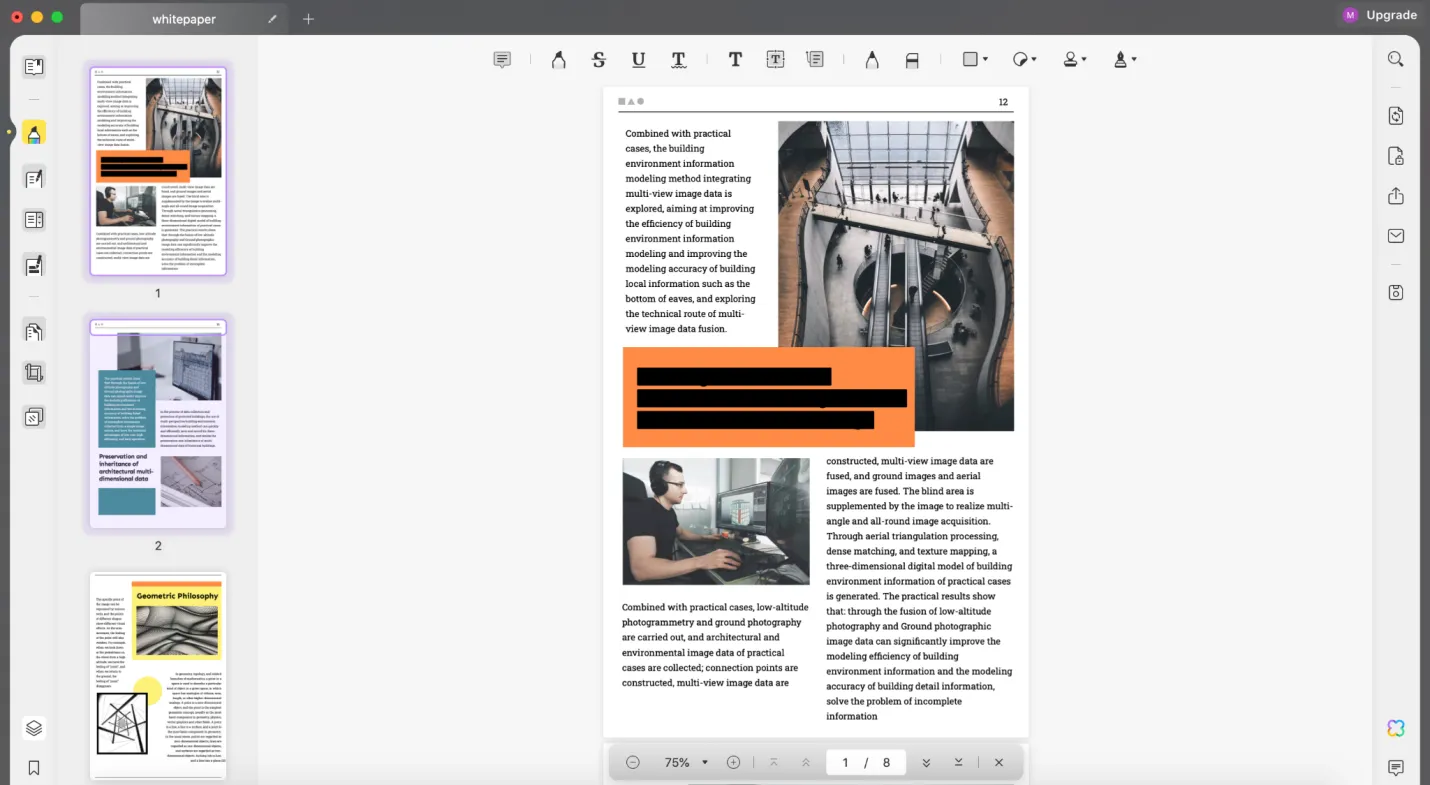Viewport: 1430px width, 785px height.
Task: Open the Crop Pages tool
Action: tap(34, 372)
